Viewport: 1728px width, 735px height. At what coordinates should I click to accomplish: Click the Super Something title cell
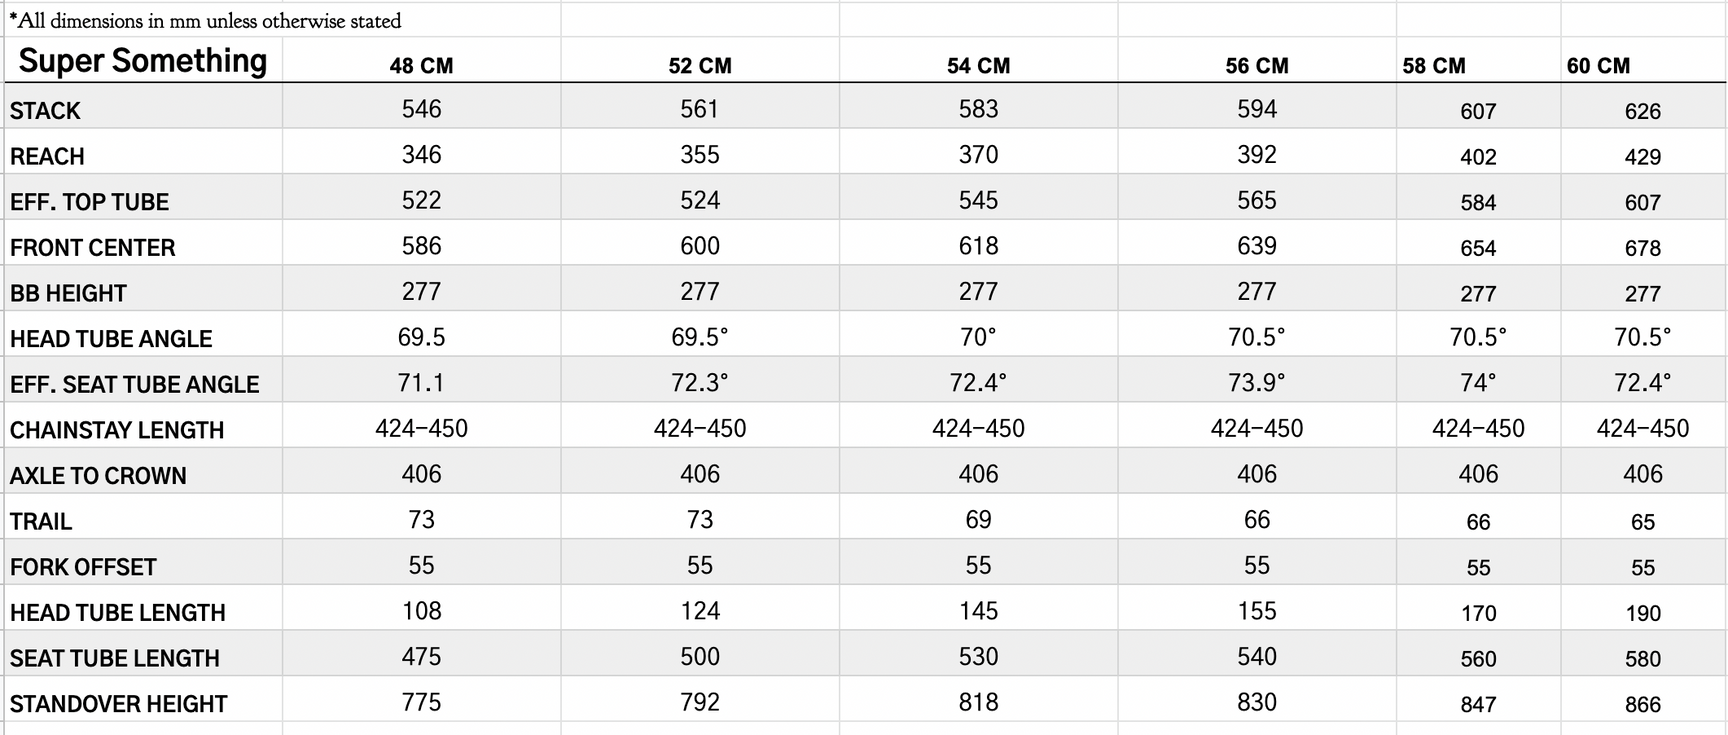coord(143,61)
